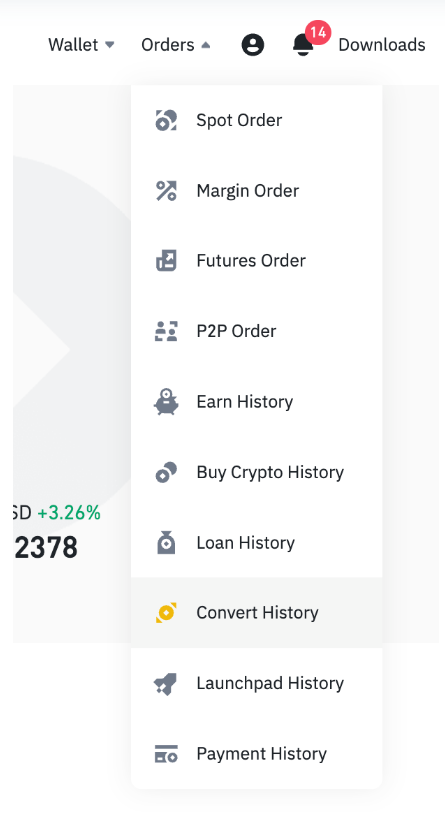The height and width of the screenshot is (816, 445).
Task: Click the Spot Order icon
Action: pyautogui.click(x=166, y=120)
